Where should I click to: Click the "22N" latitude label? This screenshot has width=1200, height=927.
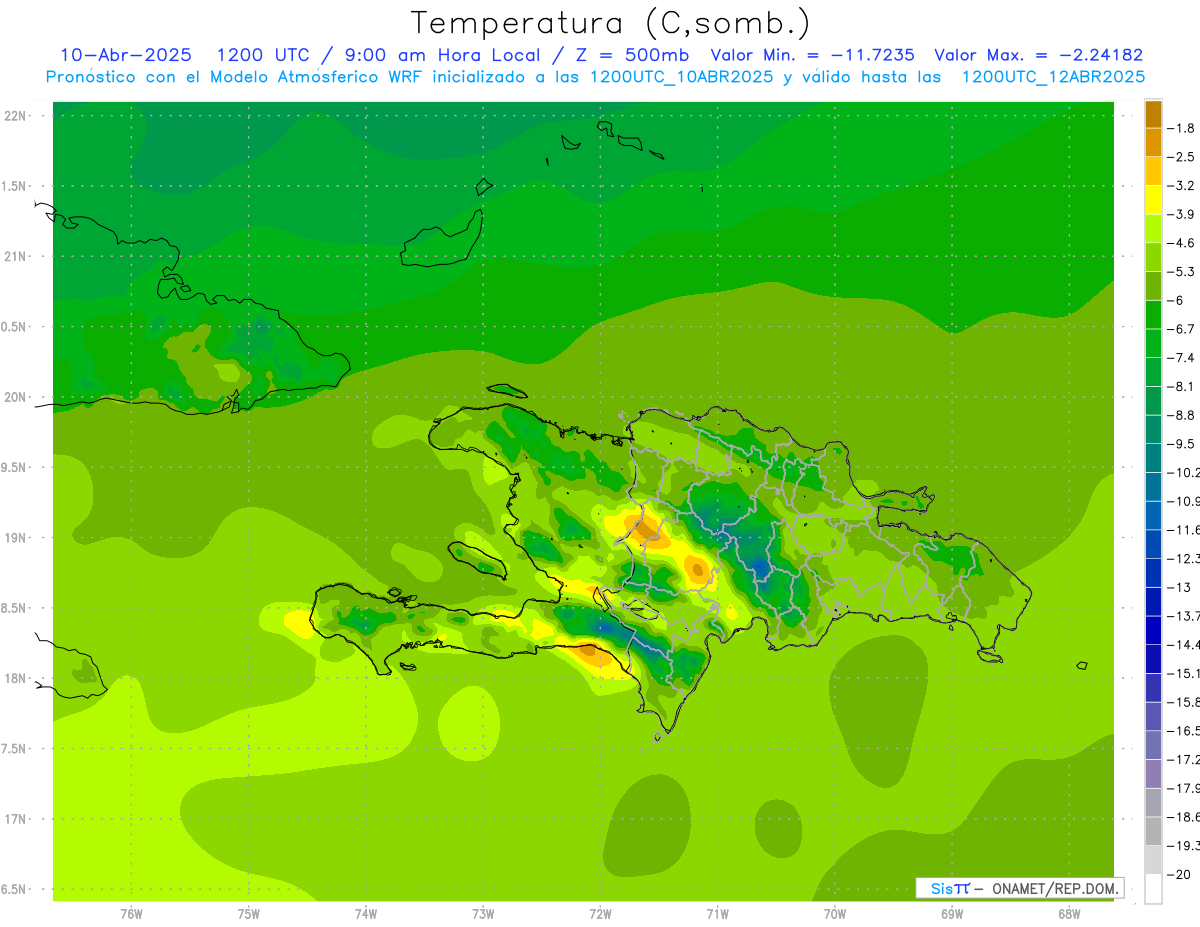pyautogui.click(x=15, y=115)
